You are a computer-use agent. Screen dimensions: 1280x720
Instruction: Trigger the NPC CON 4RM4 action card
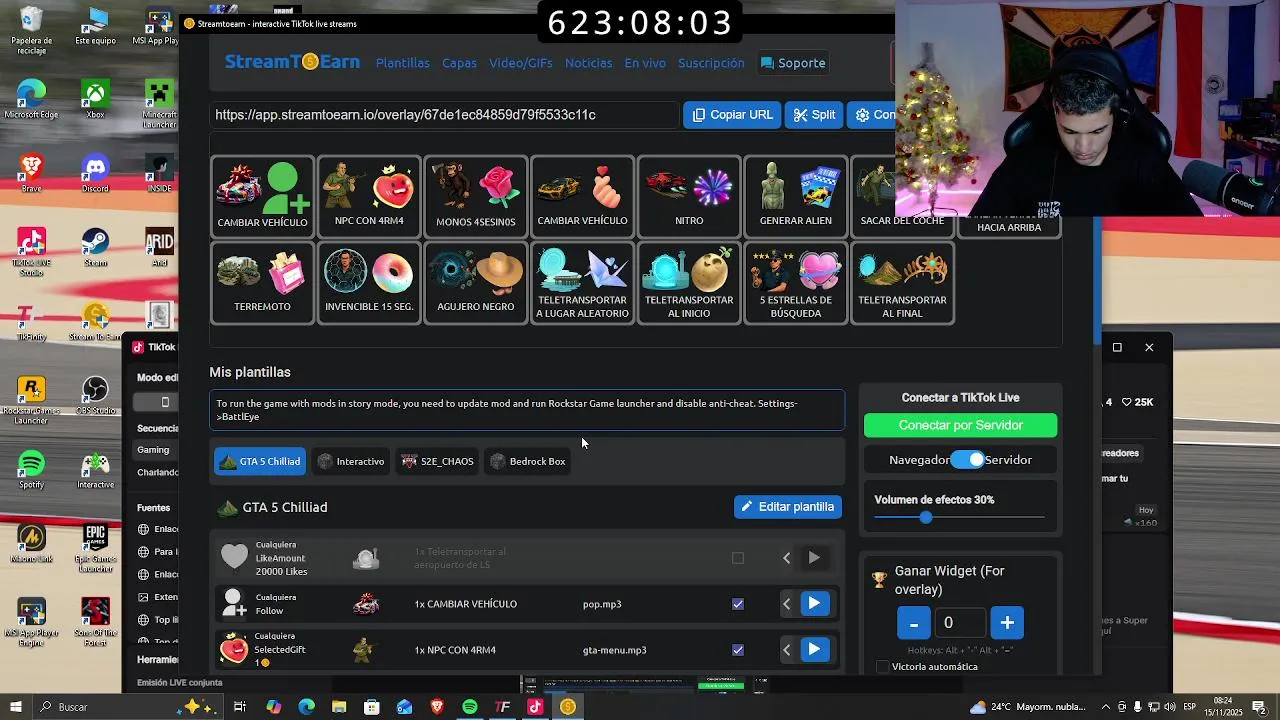coord(369,196)
